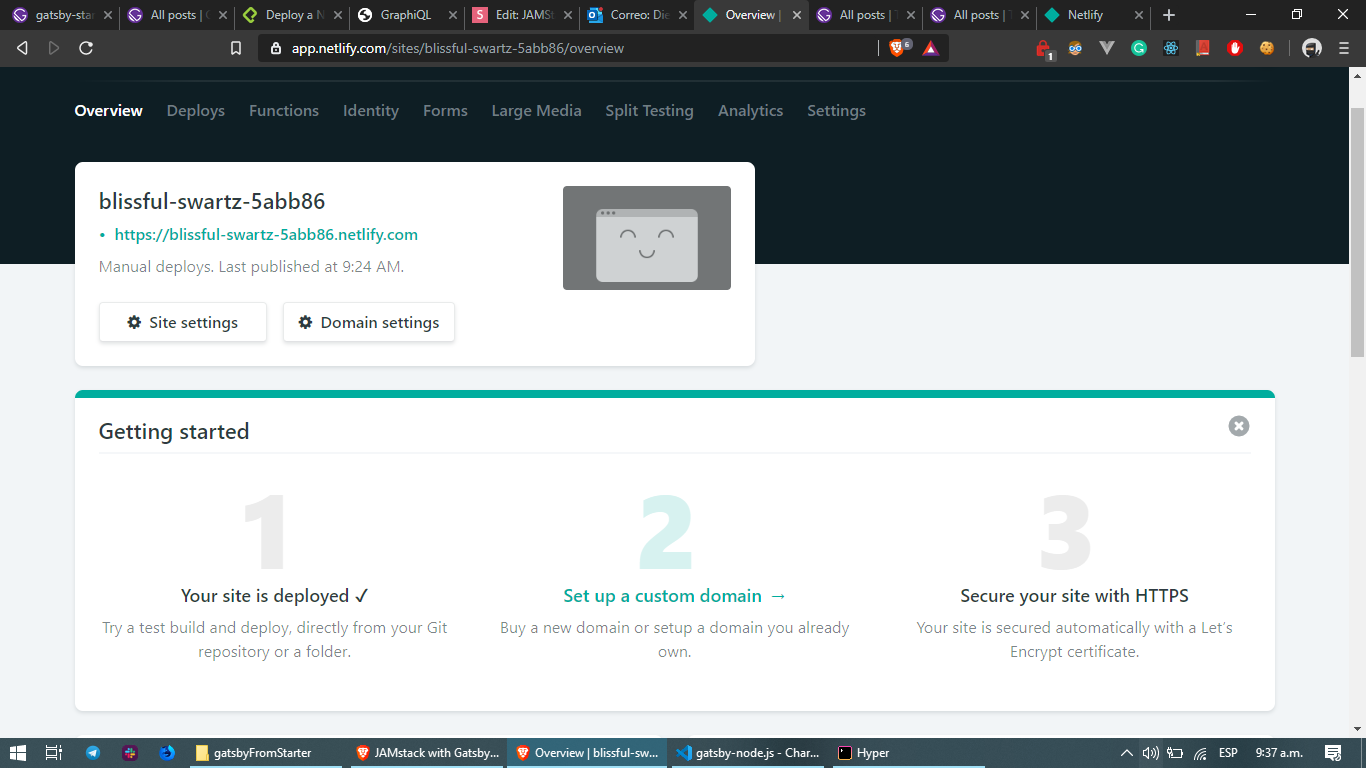Viewport: 1366px width, 768px height.
Task: Switch to gatsby-node.js VS Code taskbar window
Action: pos(747,753)
